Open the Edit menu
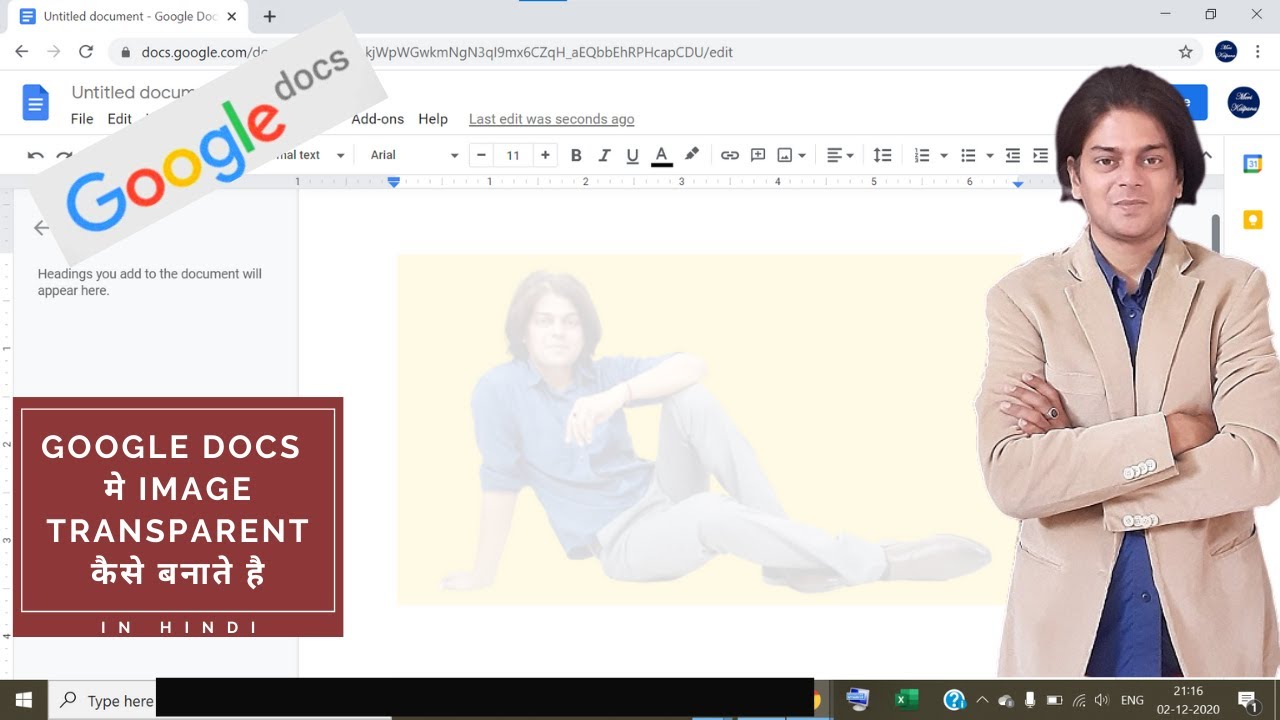The width and height of the screenshot is (1280, 720). point(120,119)
